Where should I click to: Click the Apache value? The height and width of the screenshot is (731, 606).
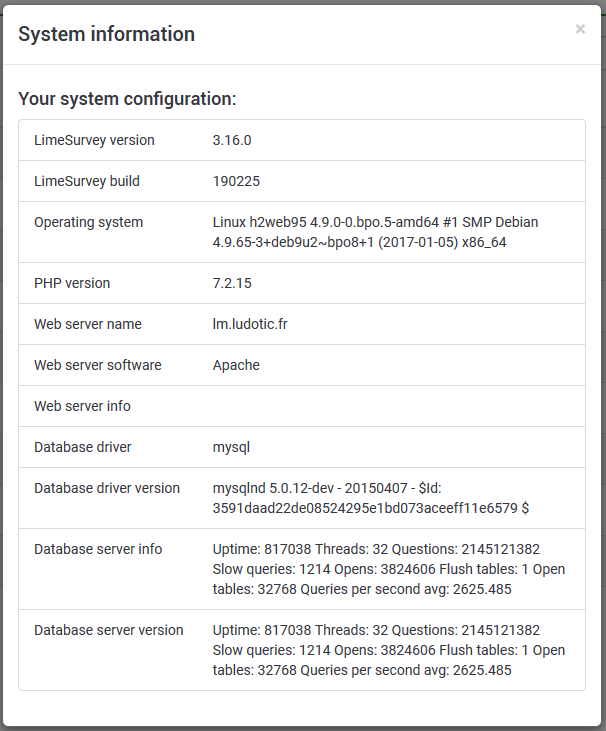[x=236, y=365]
